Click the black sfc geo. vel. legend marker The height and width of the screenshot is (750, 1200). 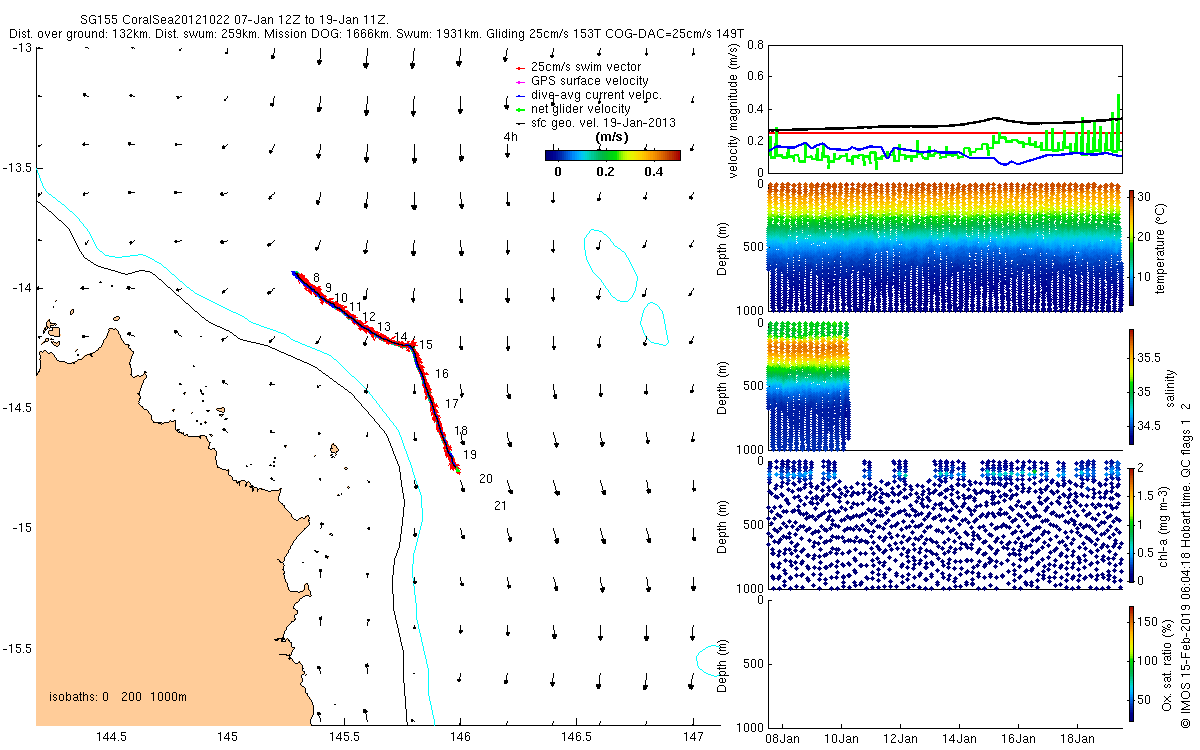[519, 123]
